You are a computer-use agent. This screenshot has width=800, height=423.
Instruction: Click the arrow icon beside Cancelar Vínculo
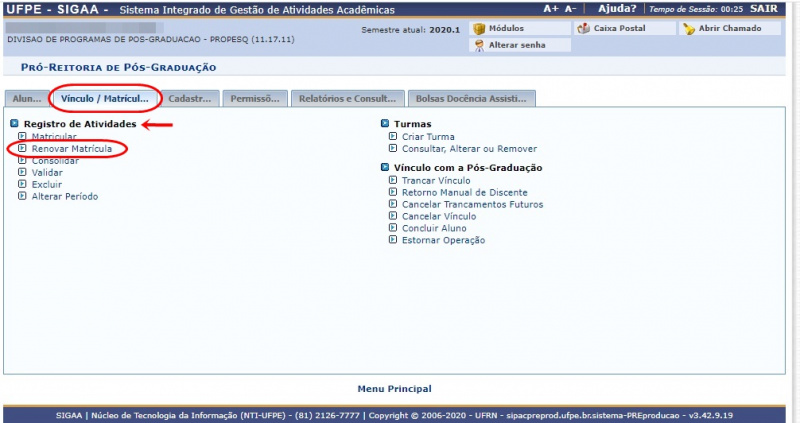[392, 216]
